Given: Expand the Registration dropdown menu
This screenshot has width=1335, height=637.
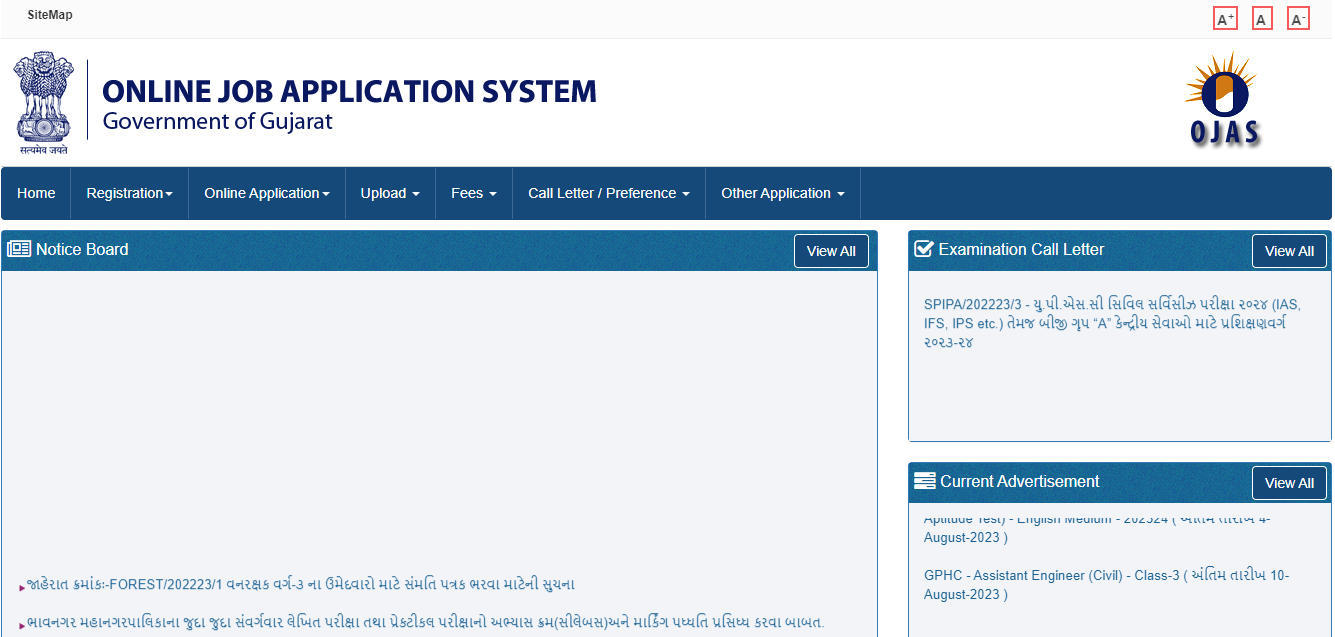Looking at the screenshot, I should click(129, 193).
